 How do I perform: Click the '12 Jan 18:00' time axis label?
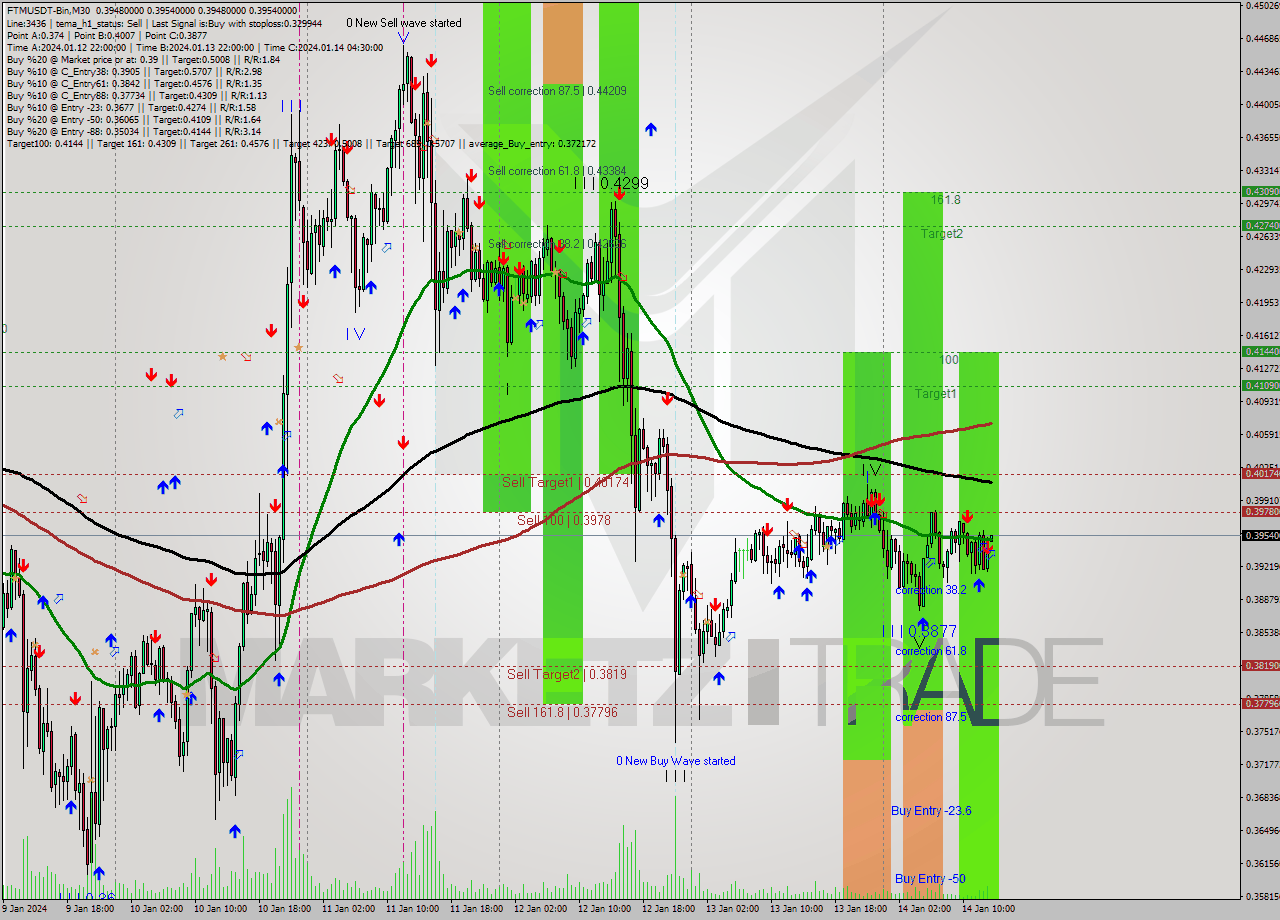click(669, 909)
